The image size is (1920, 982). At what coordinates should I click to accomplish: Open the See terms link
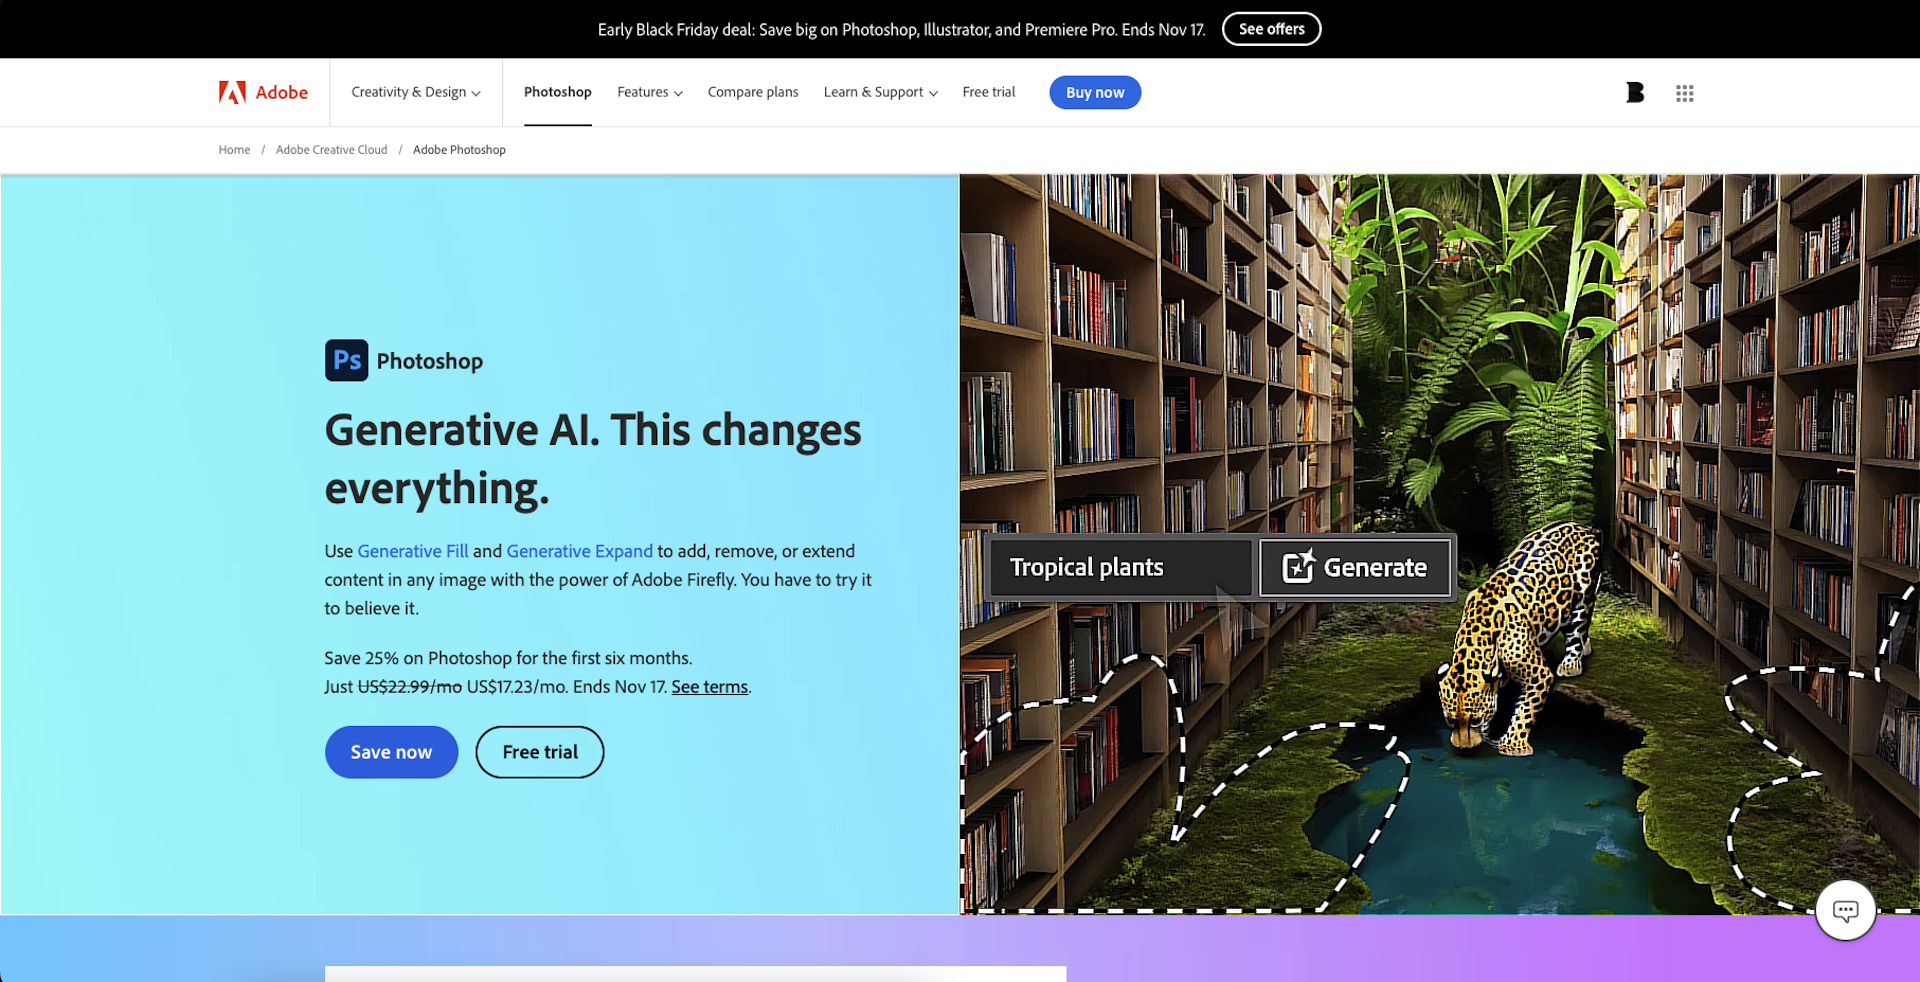pyautogui.click(x=710, y=687)
